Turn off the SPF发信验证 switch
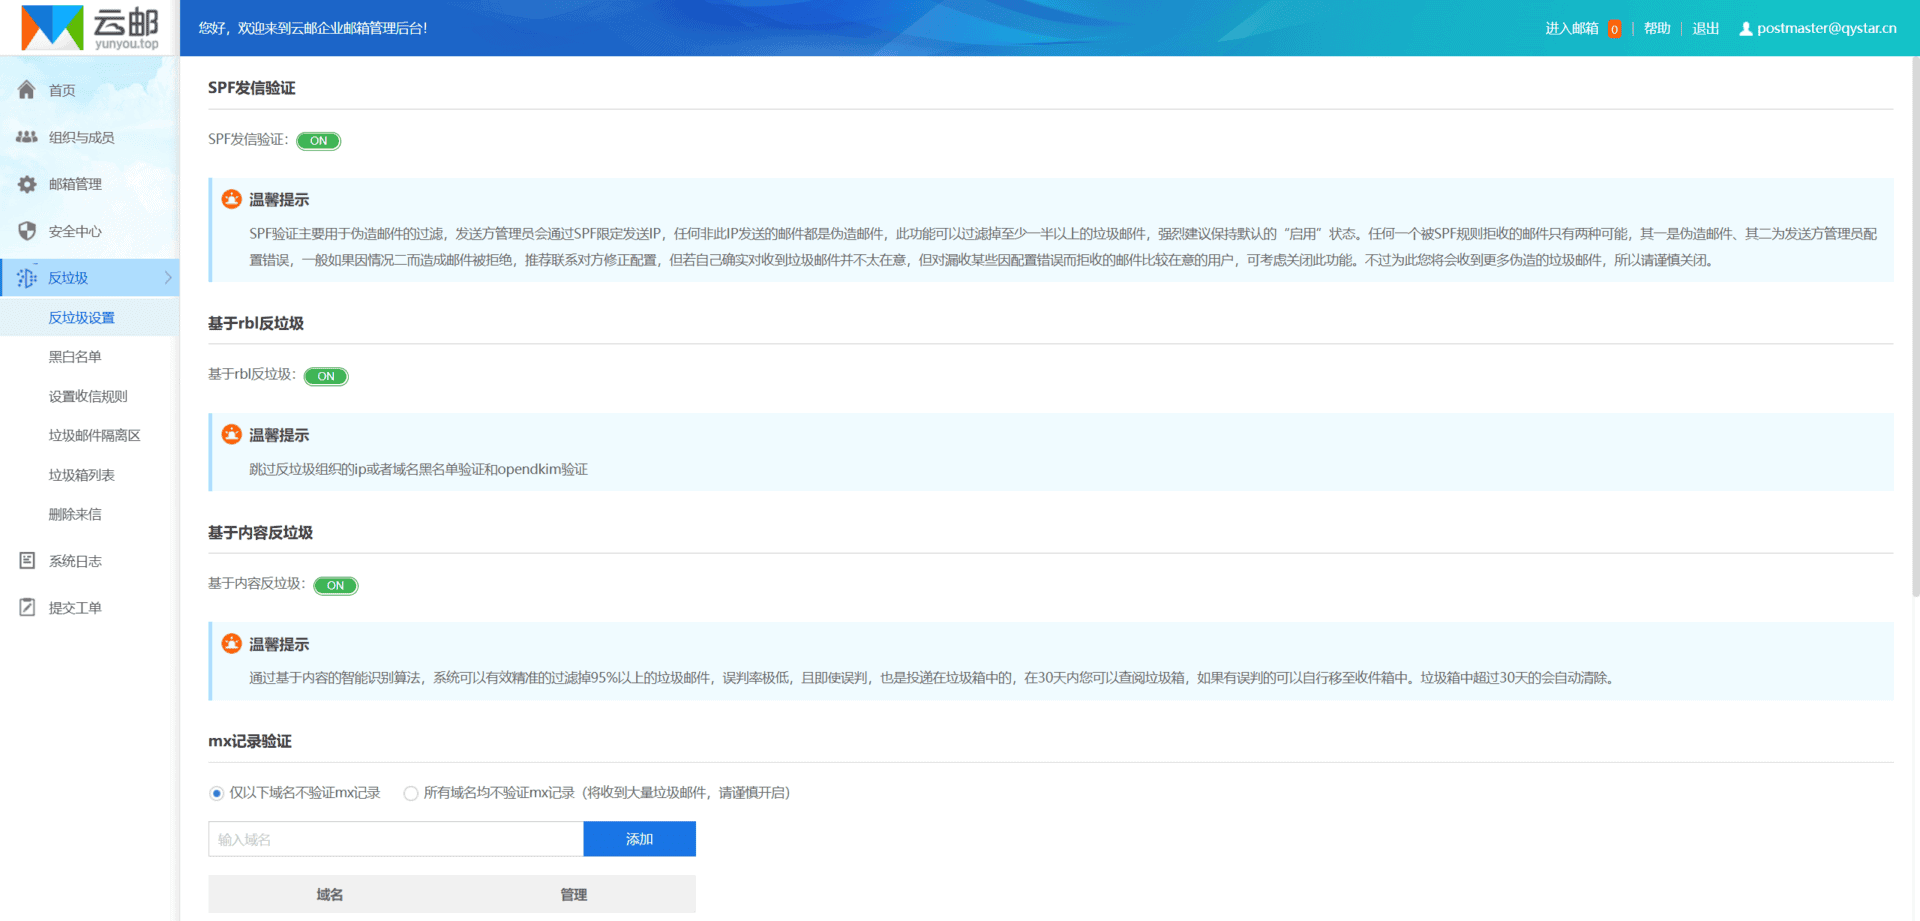1920x921 pixels. click(x=319, y=141)
